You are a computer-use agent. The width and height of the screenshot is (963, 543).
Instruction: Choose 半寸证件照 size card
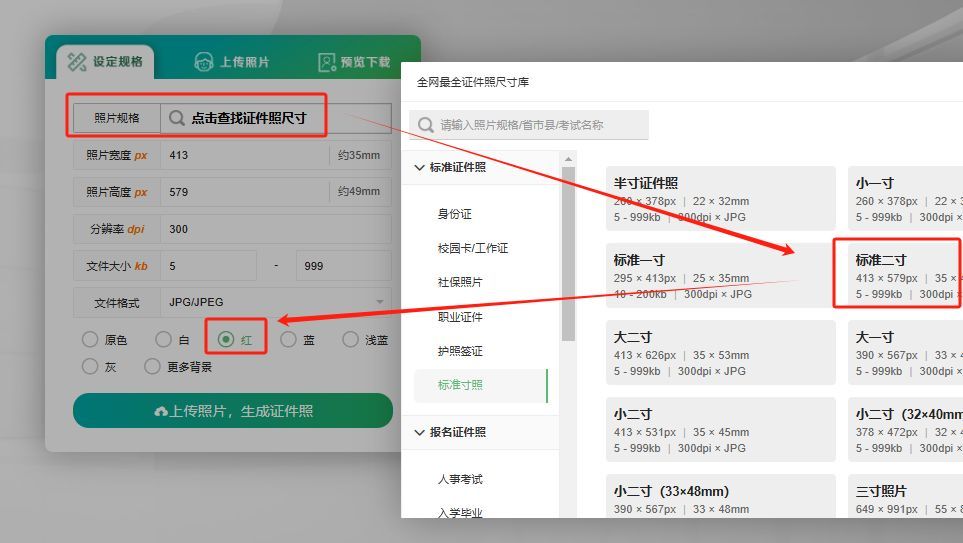tap(720, 198)
